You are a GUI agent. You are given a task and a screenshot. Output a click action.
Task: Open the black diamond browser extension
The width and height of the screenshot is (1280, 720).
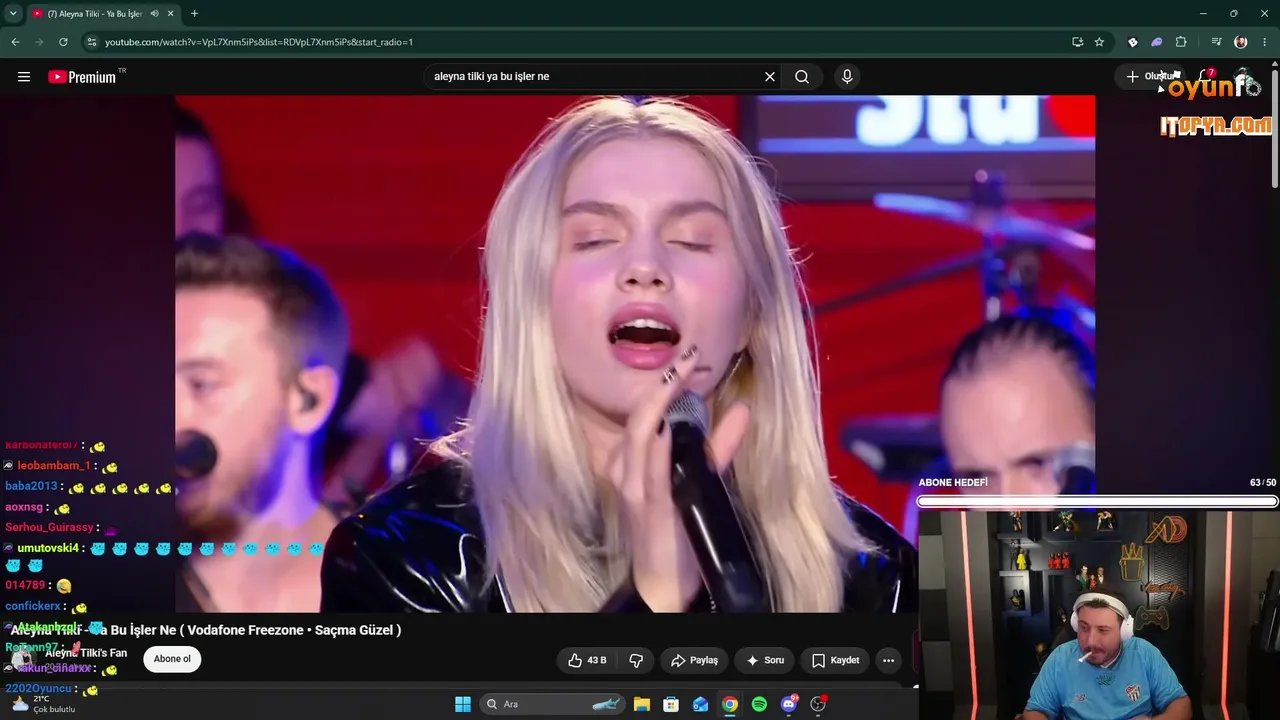point(1133,42)
